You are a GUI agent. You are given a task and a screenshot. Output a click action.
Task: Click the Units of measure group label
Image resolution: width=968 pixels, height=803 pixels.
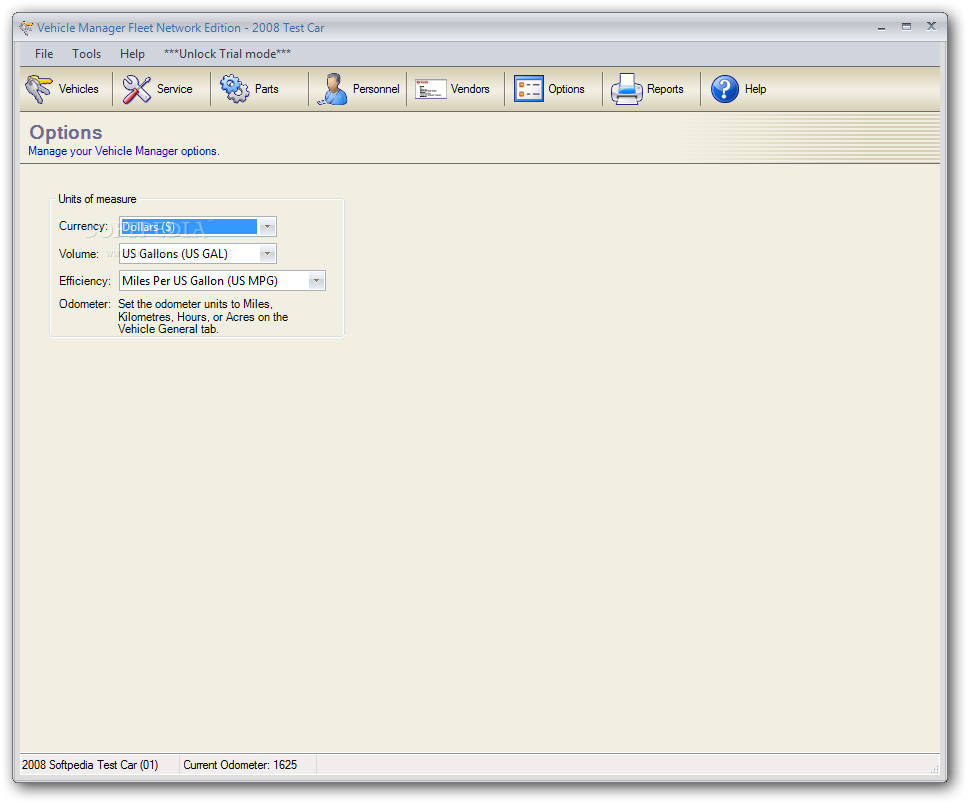[x=97, y=199]
